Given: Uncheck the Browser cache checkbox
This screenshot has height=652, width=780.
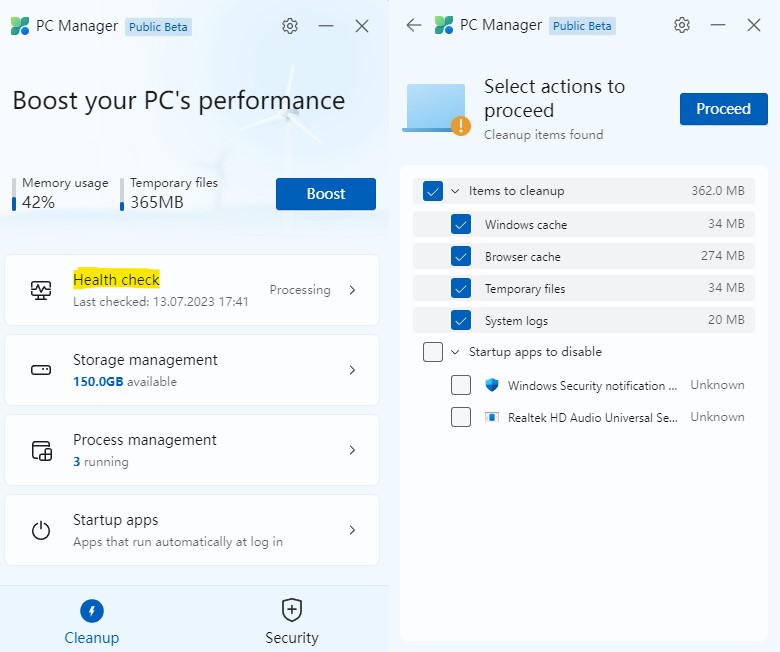Looking at the screenshot, I should pos(461,257).
